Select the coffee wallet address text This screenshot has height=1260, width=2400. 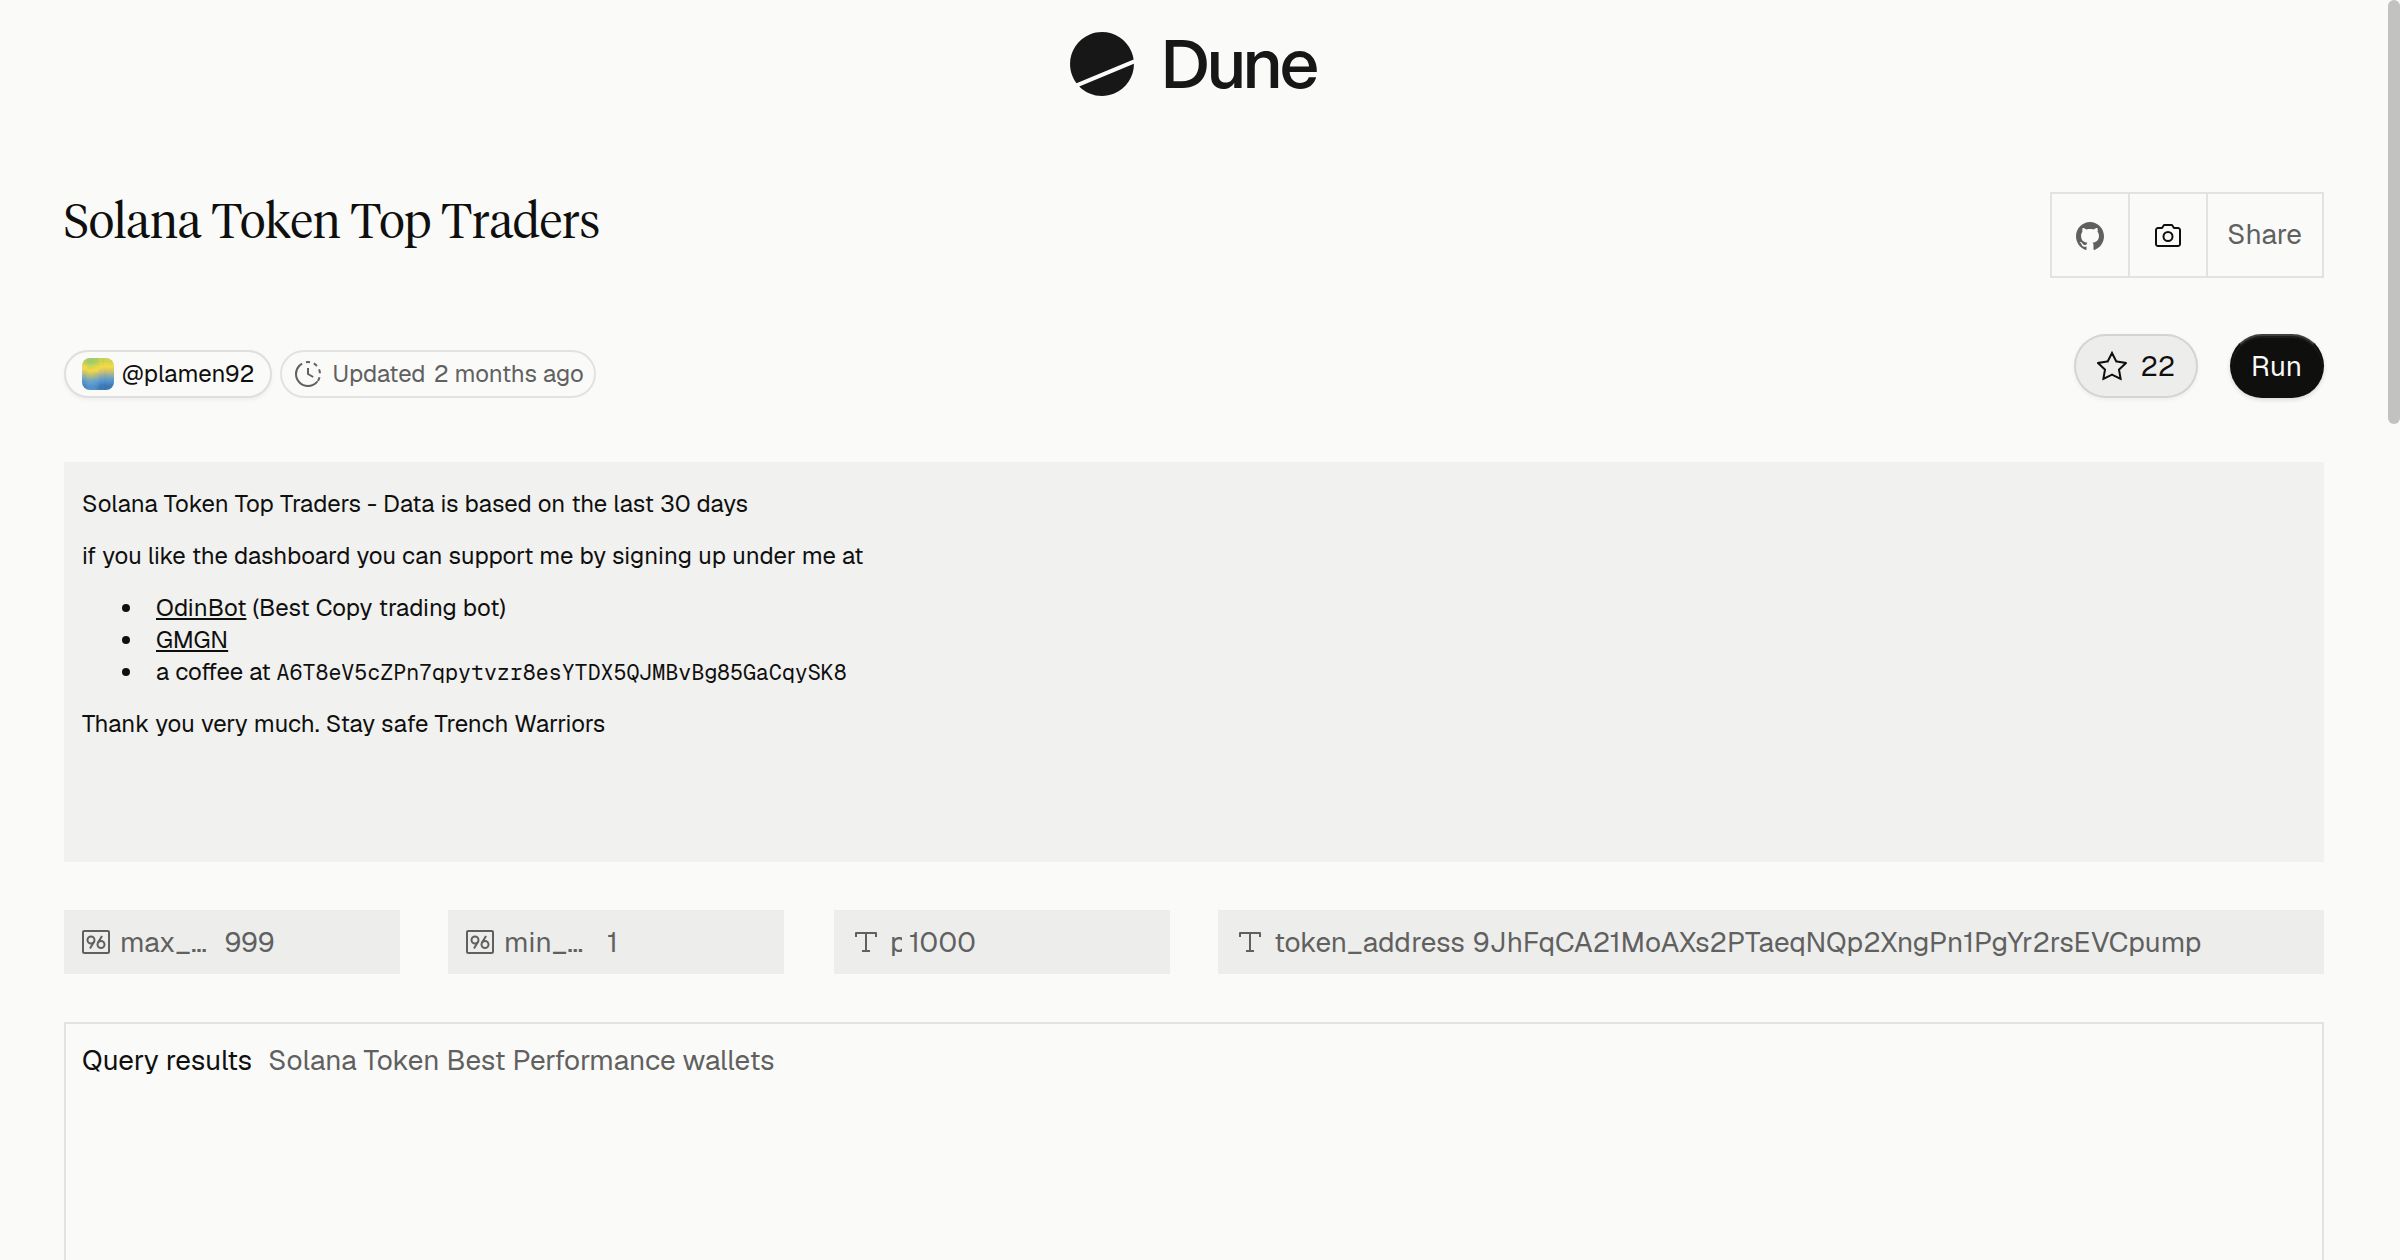[x=561, y=672]
